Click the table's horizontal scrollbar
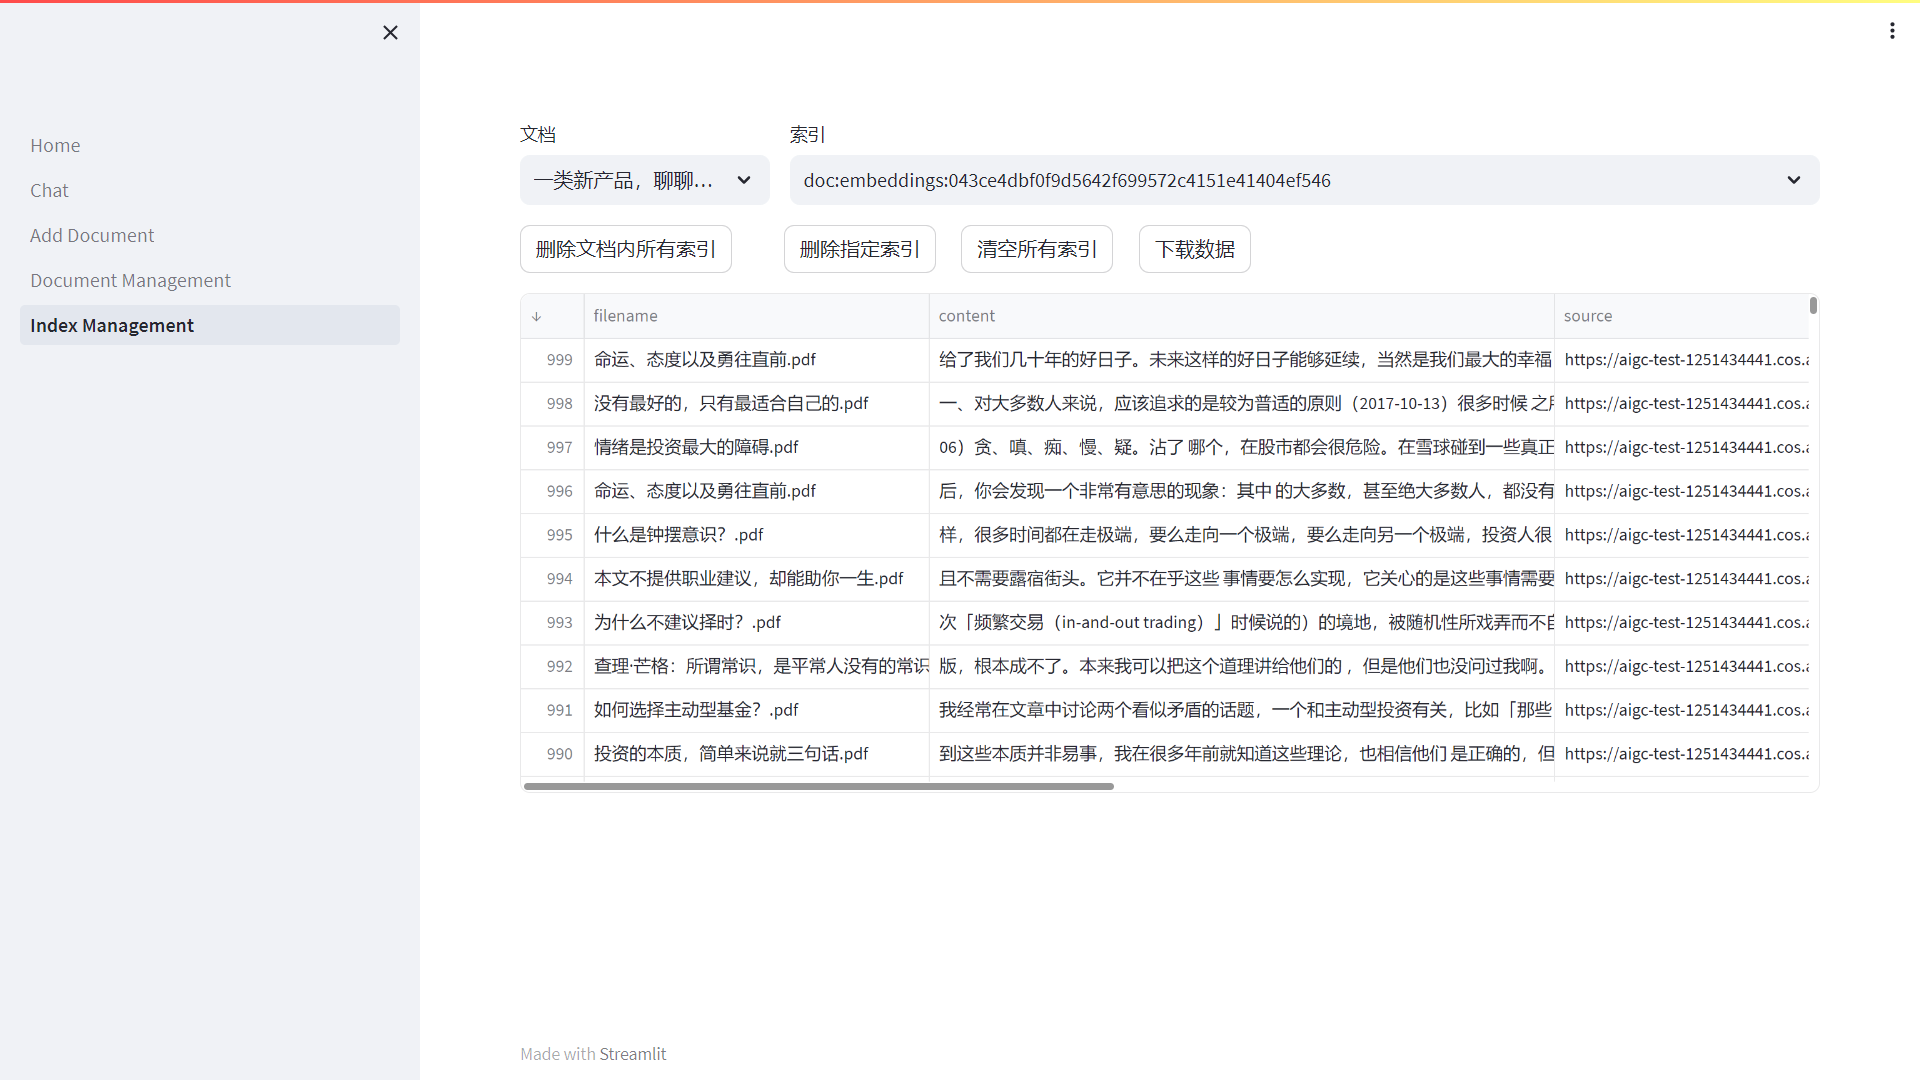 818,786
